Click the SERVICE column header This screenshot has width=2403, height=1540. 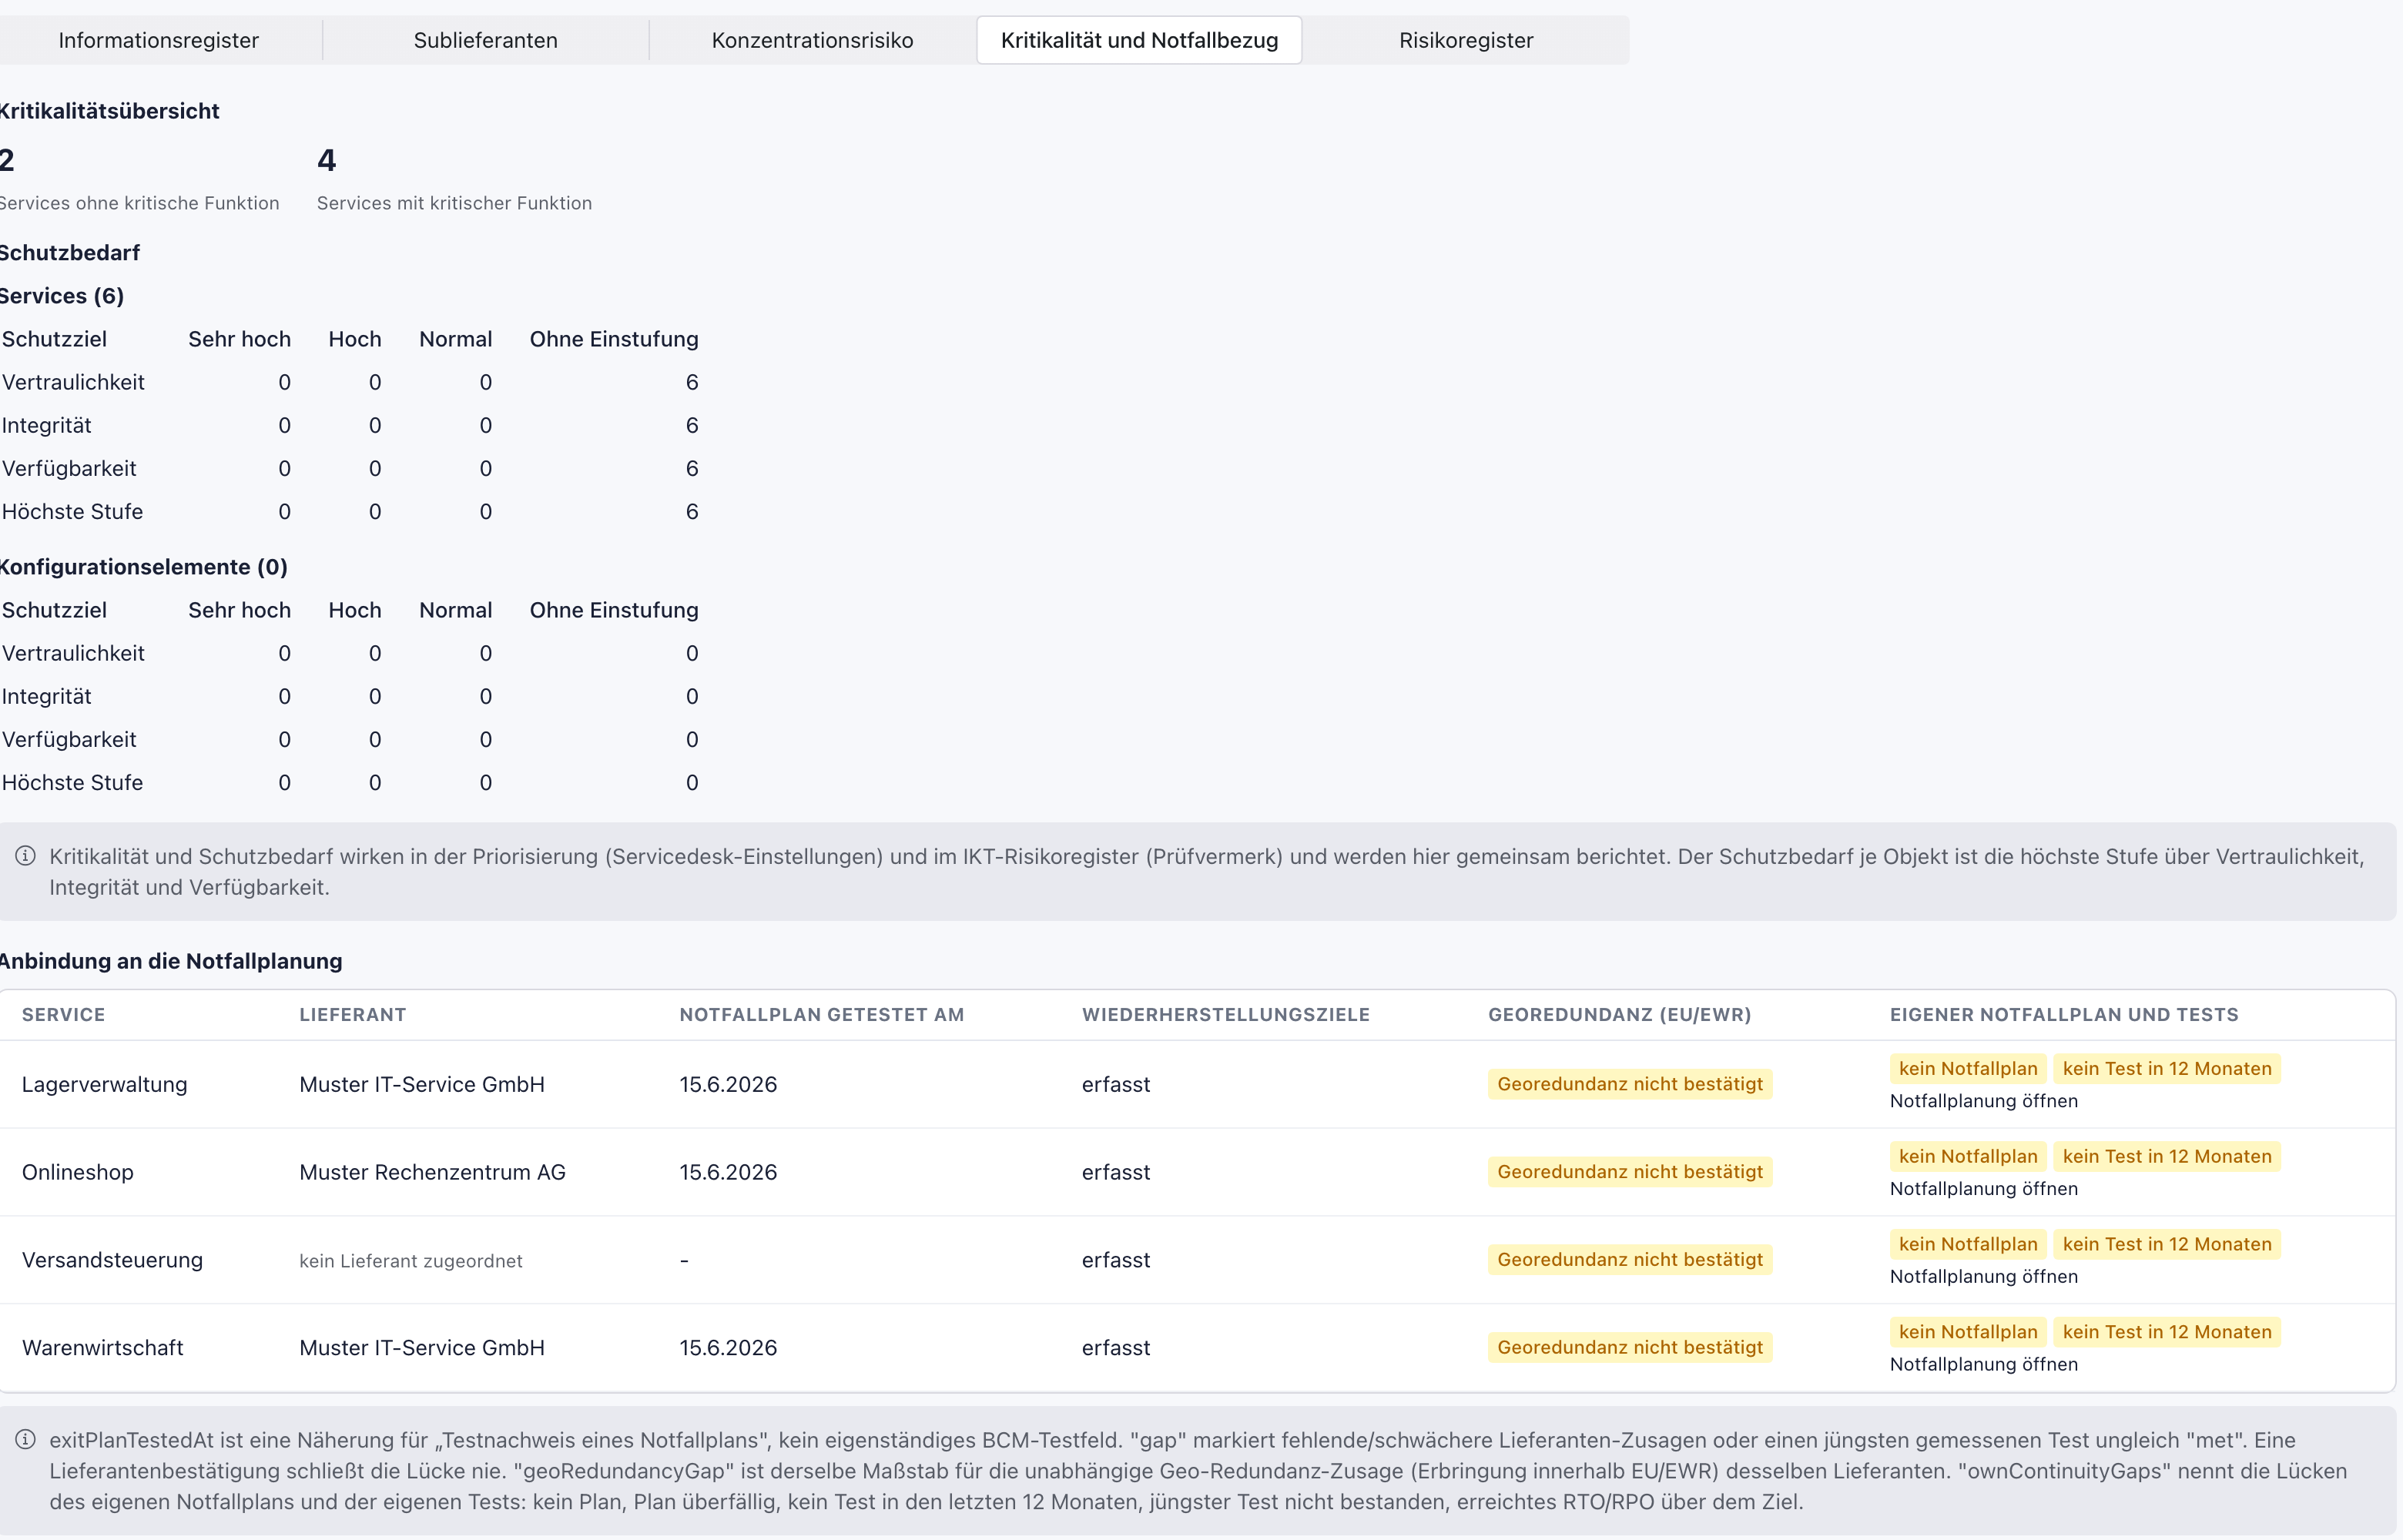coord(63,1014)
